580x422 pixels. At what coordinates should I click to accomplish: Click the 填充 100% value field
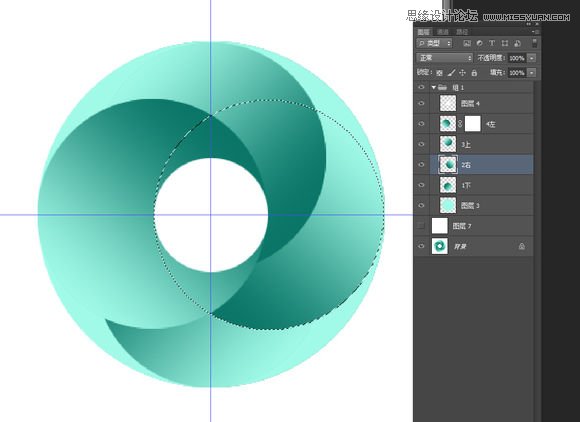coord(517,73)
